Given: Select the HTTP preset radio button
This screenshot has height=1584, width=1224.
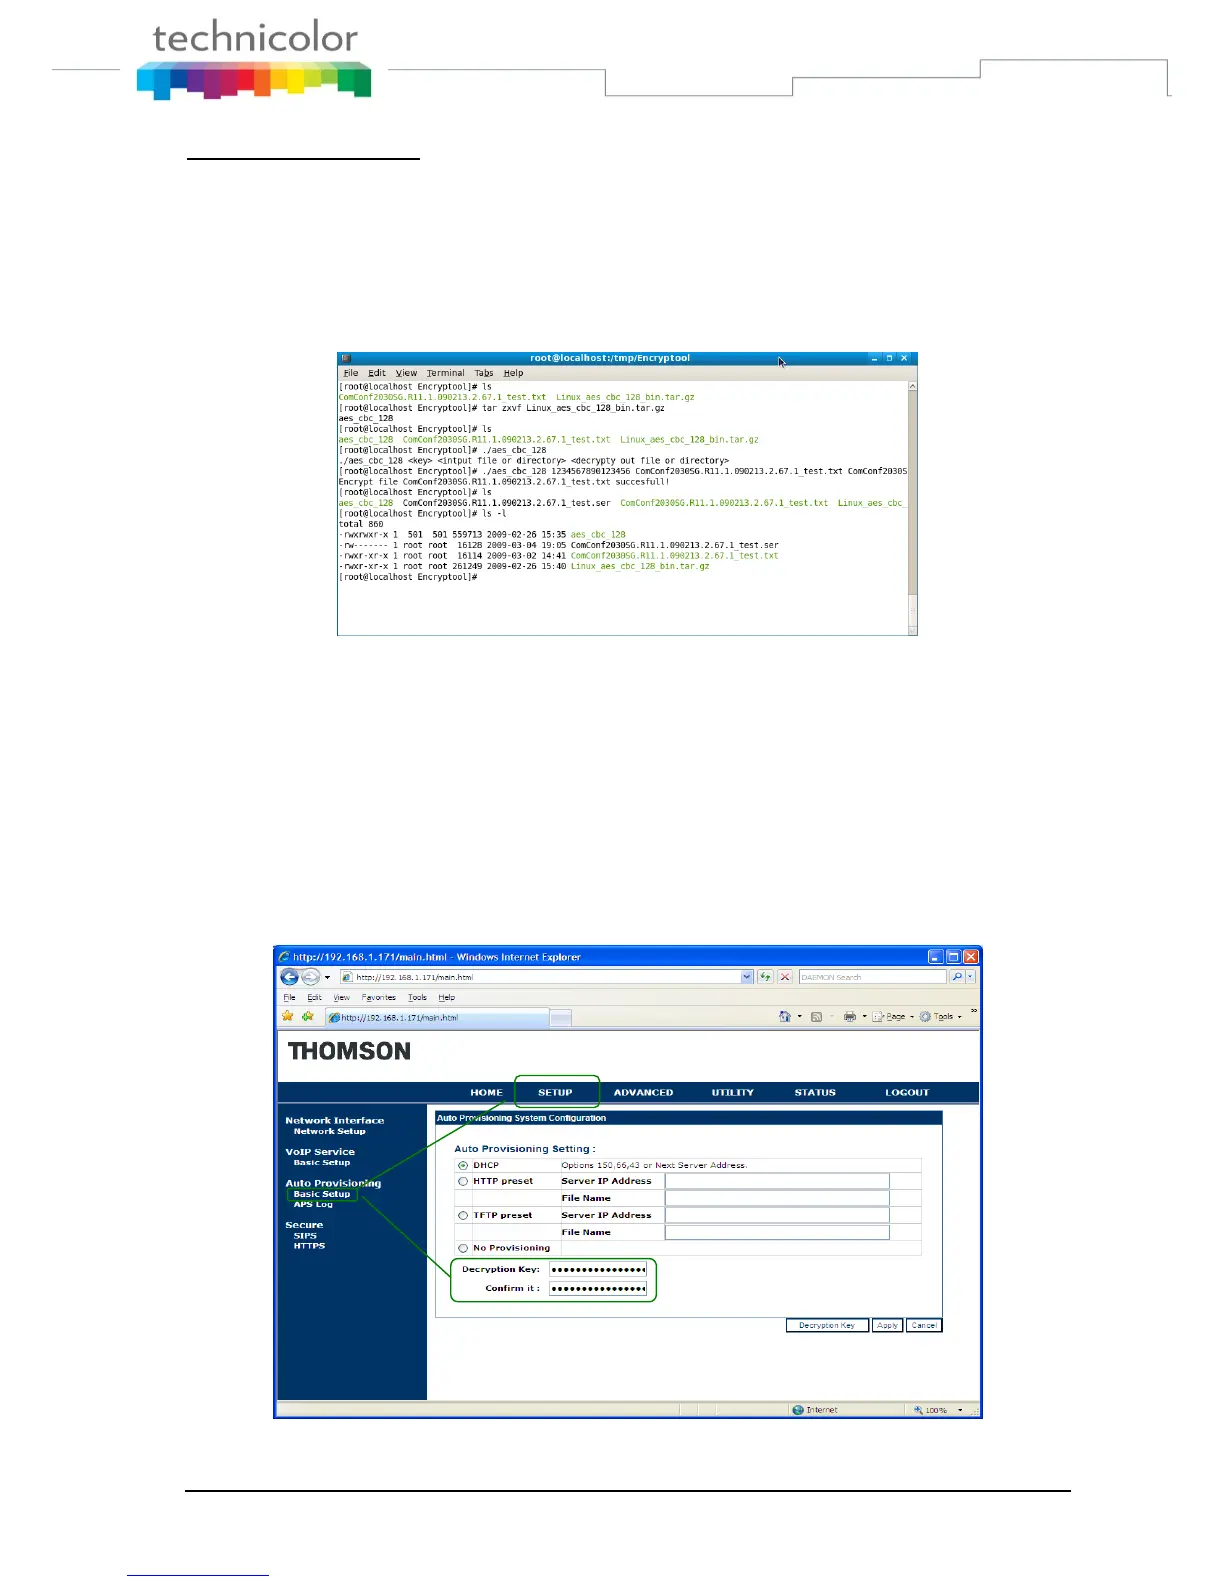Looking at the screenshot, I should tap(463, 1182).
